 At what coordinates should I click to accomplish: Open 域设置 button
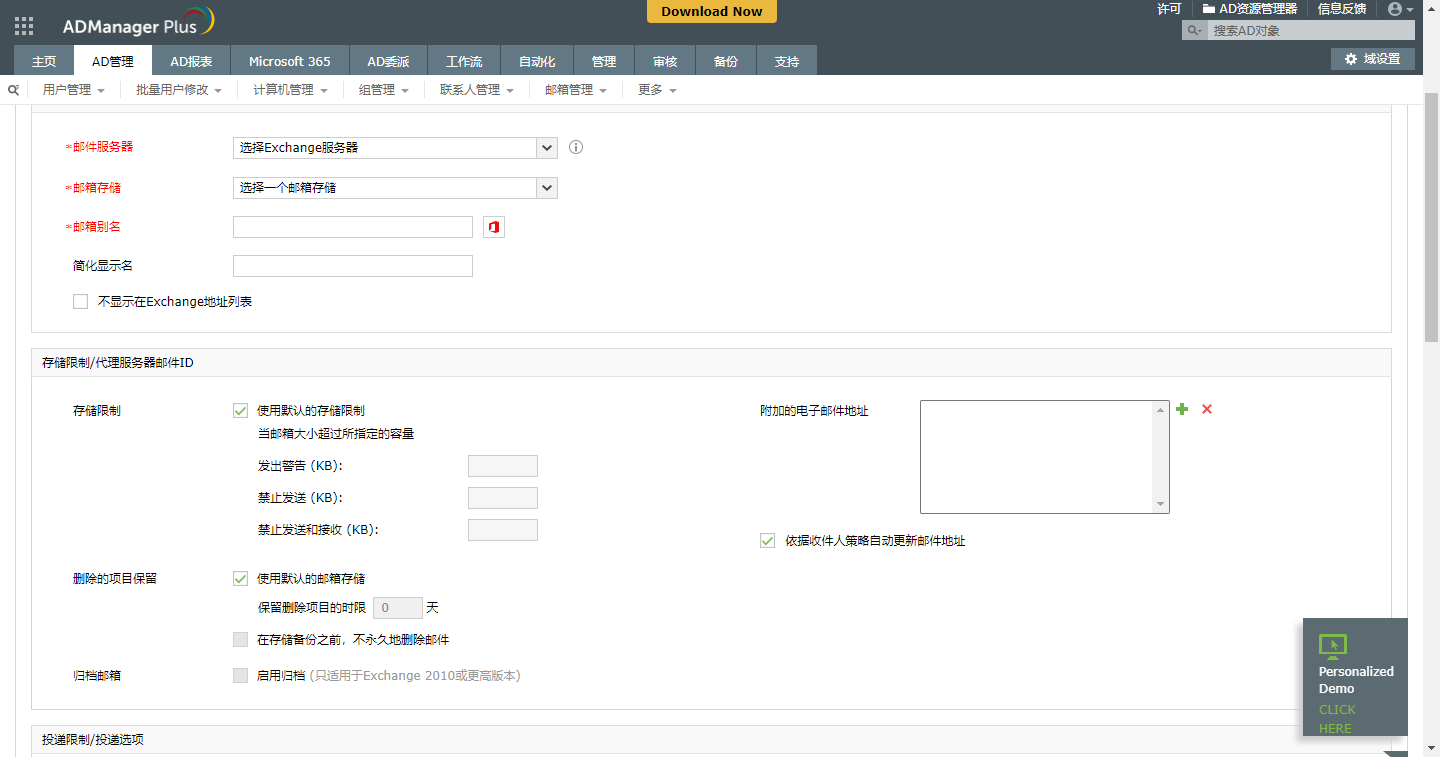pyautogui.click(x=1372, y=59)
